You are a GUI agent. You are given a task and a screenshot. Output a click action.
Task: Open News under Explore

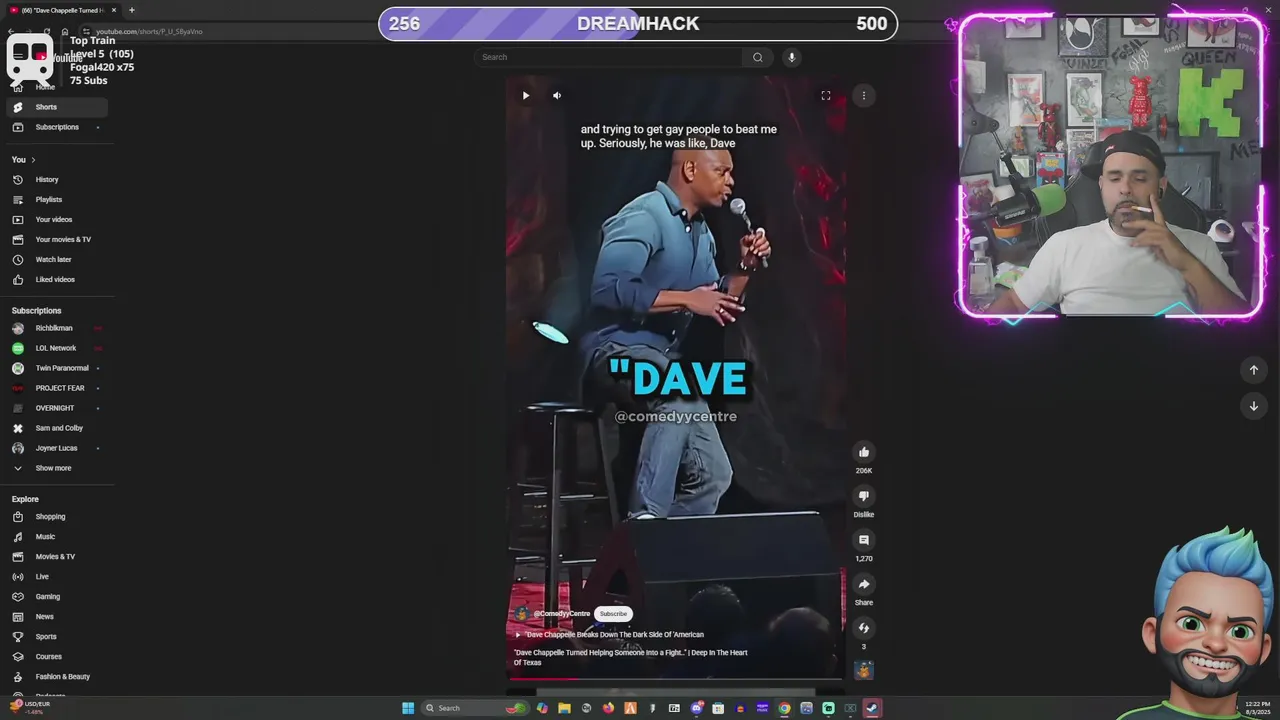(56, 617)
